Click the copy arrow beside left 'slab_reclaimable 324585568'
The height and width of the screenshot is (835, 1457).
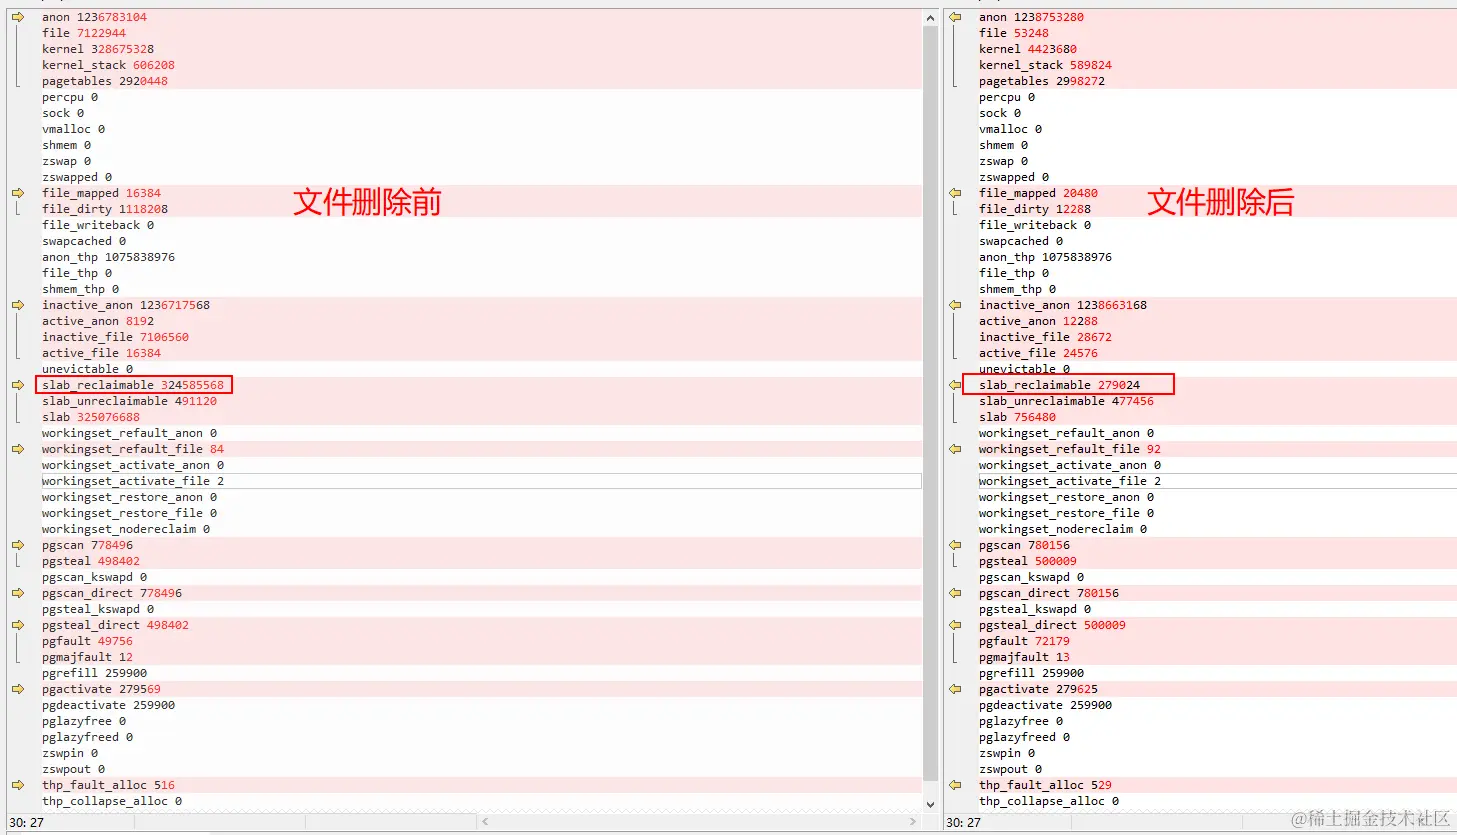click(x=18, y=385)
